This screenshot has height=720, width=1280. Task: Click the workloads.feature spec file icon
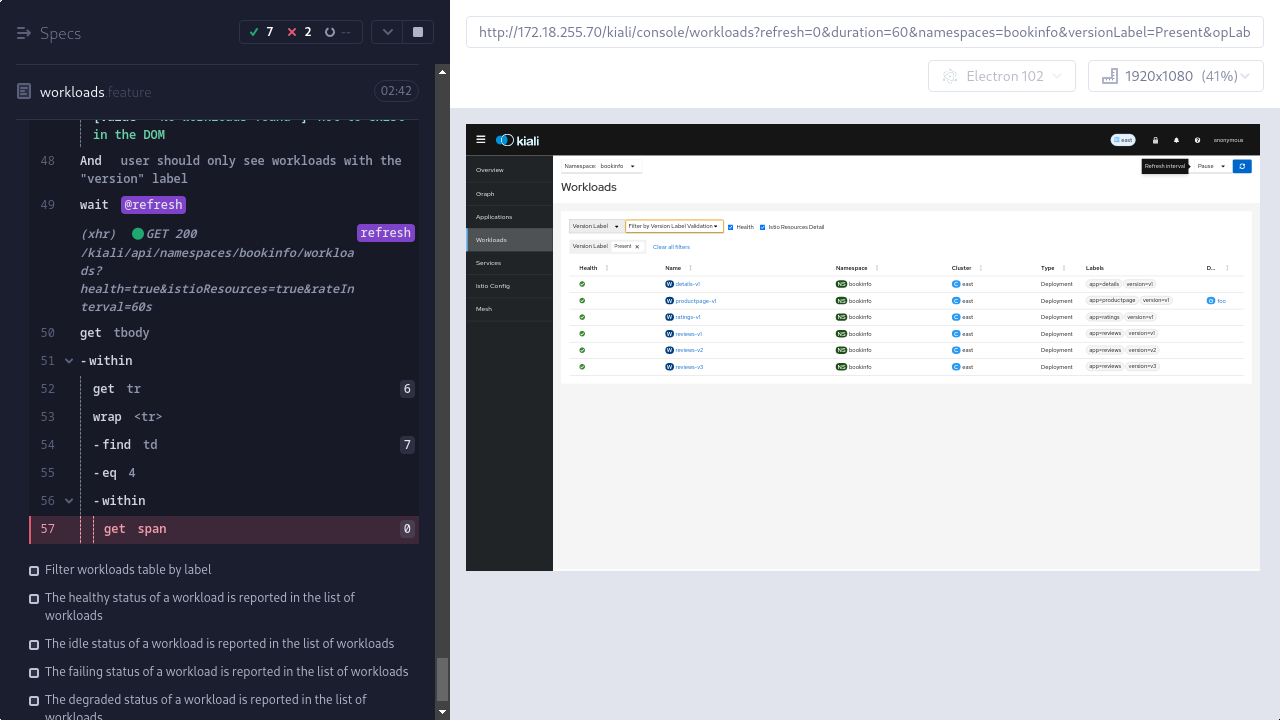click(x=25, y=91)
